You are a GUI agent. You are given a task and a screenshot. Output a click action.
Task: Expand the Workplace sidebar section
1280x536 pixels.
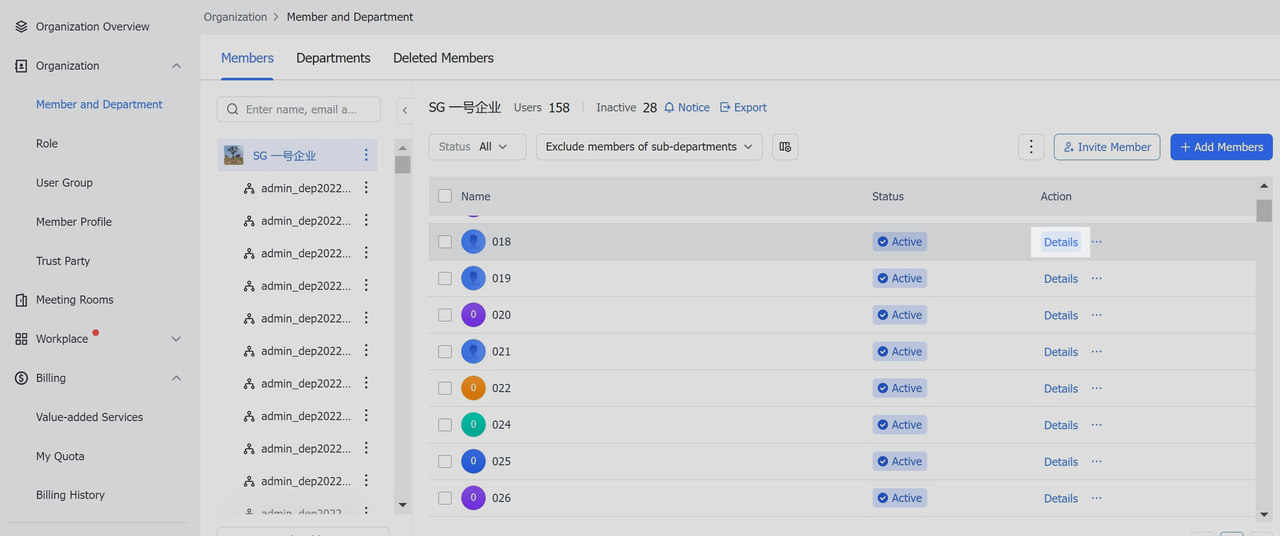(176, 339)
